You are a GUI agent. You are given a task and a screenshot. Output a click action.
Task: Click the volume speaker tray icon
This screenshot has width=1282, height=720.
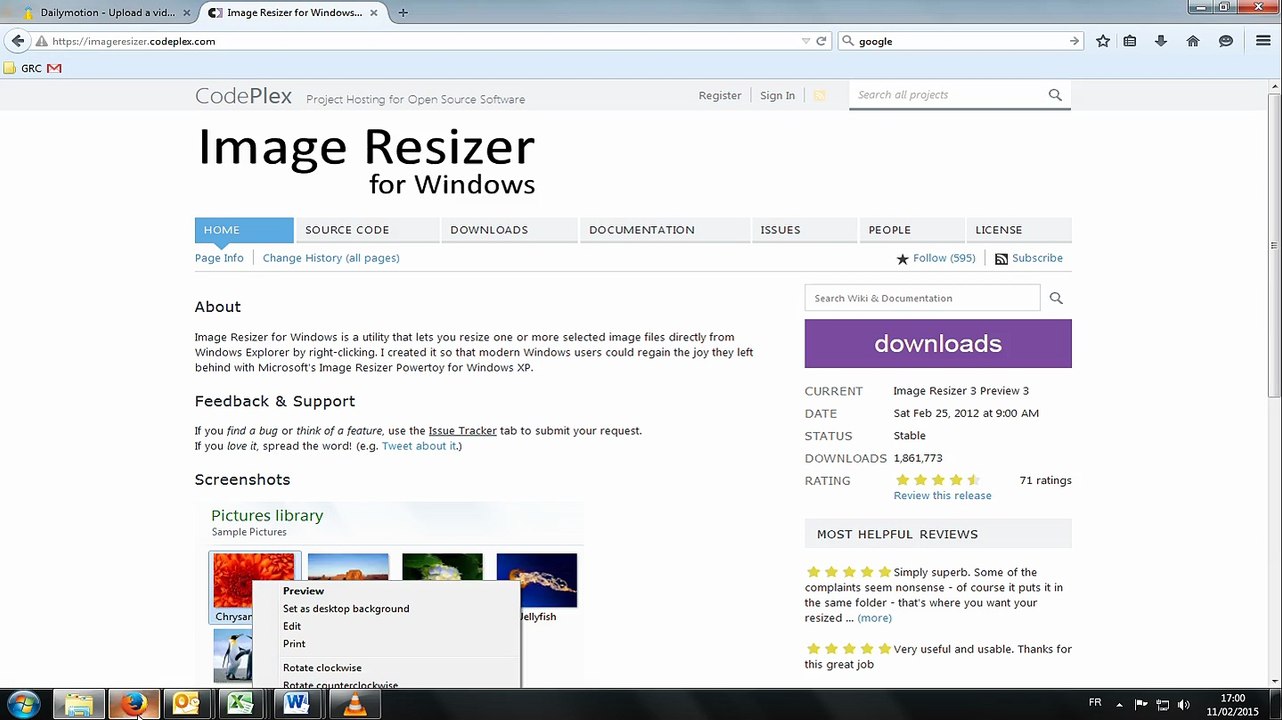1184,704
